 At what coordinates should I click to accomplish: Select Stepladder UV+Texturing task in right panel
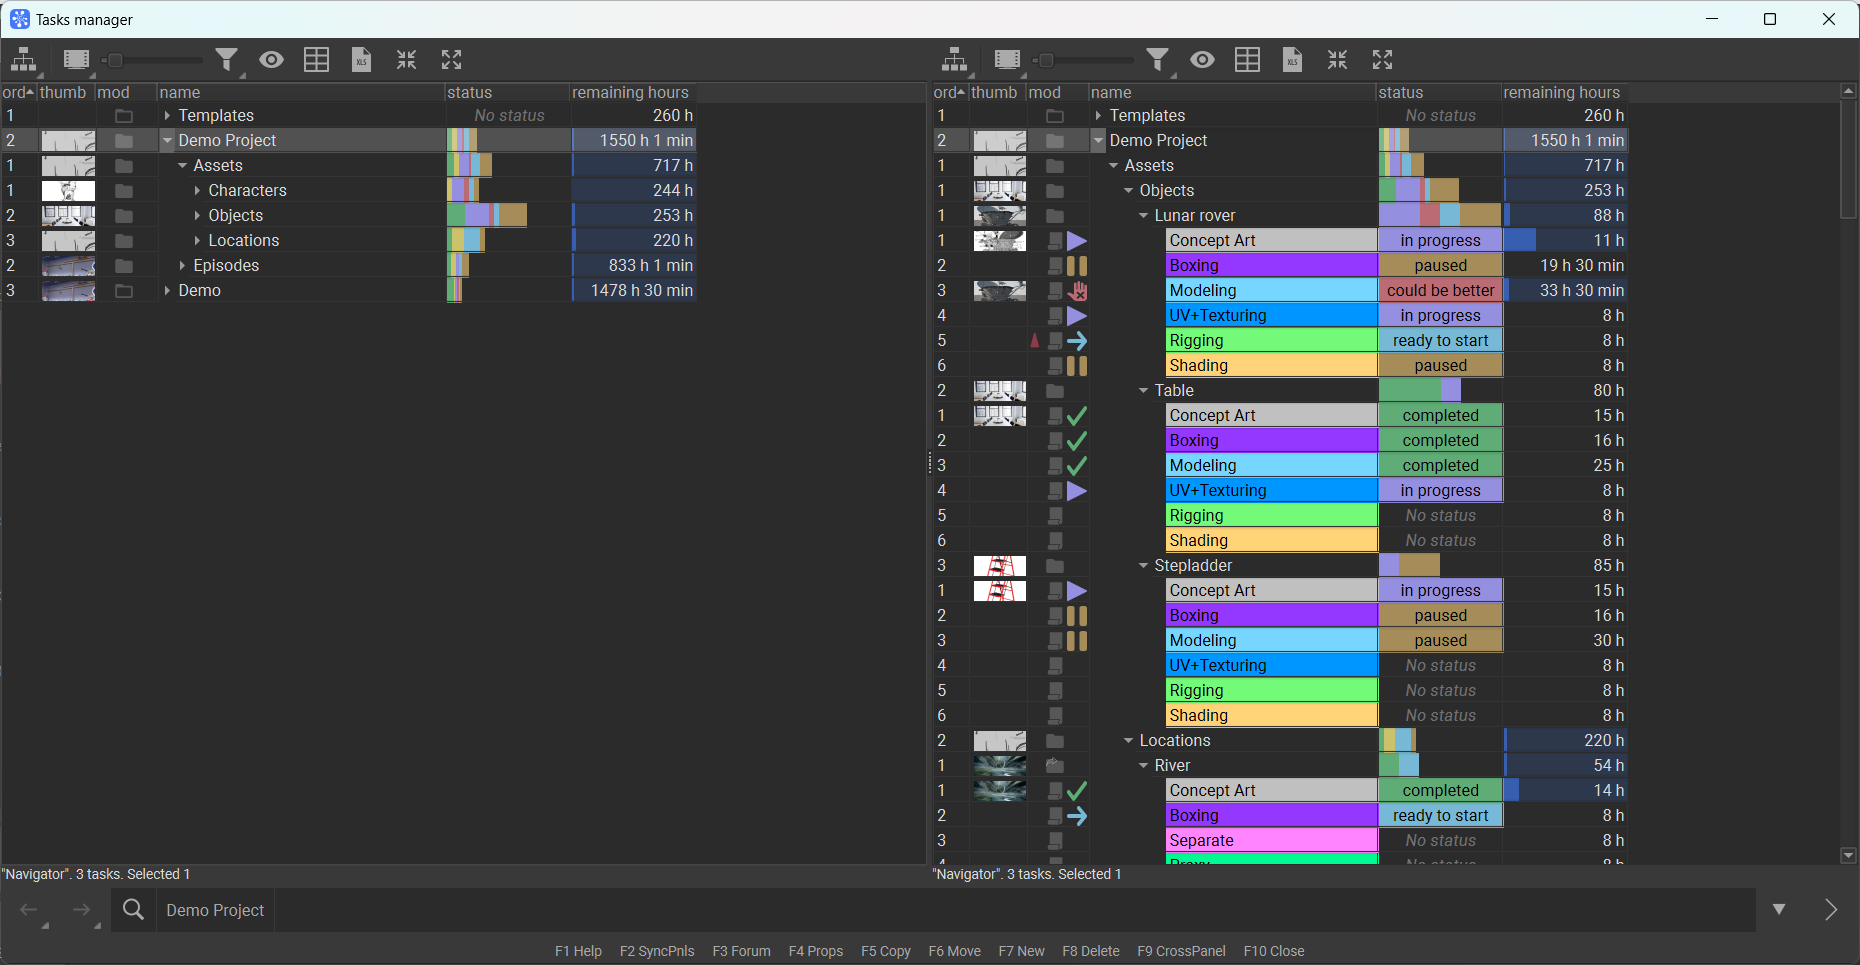click(1272, 666)
